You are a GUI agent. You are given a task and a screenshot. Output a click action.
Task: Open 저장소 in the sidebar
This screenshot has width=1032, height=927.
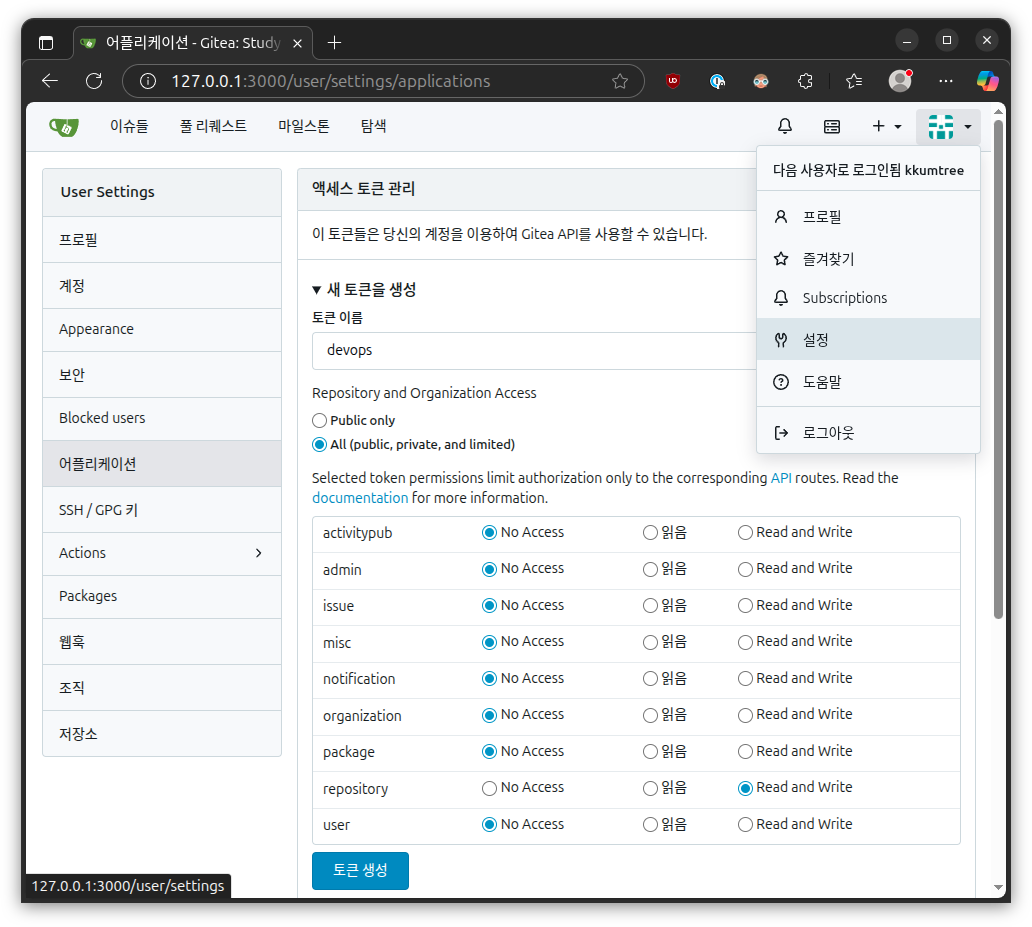(162, 733)
